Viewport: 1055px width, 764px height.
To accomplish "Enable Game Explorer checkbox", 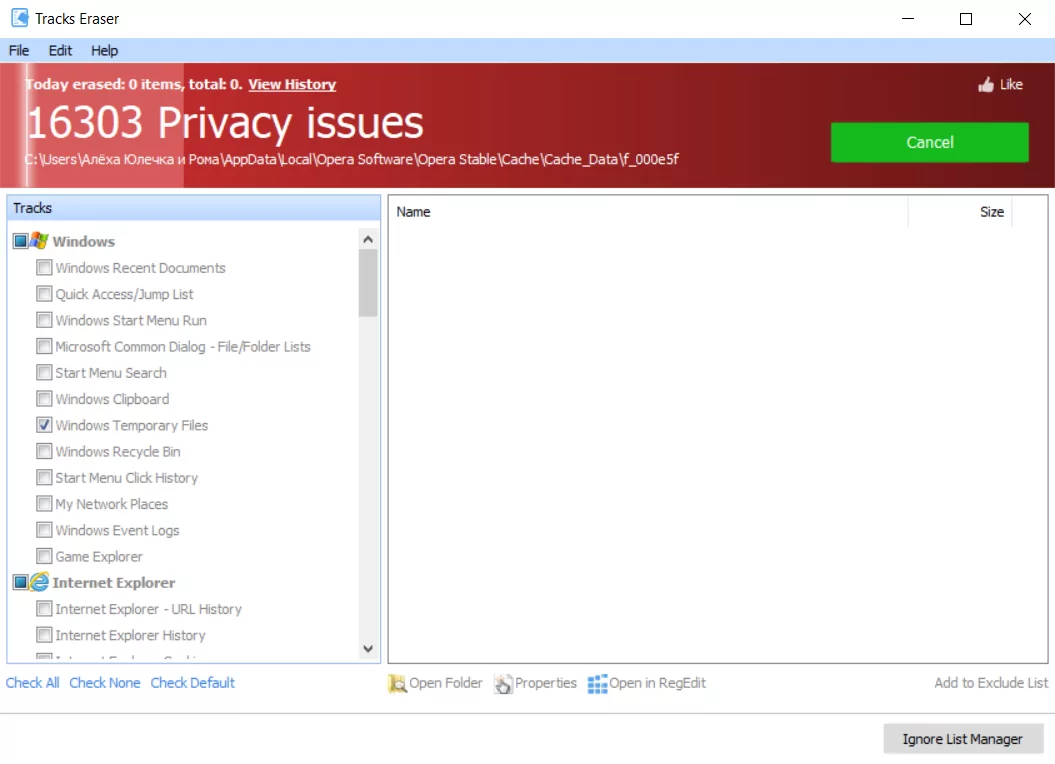I will 44,556.
